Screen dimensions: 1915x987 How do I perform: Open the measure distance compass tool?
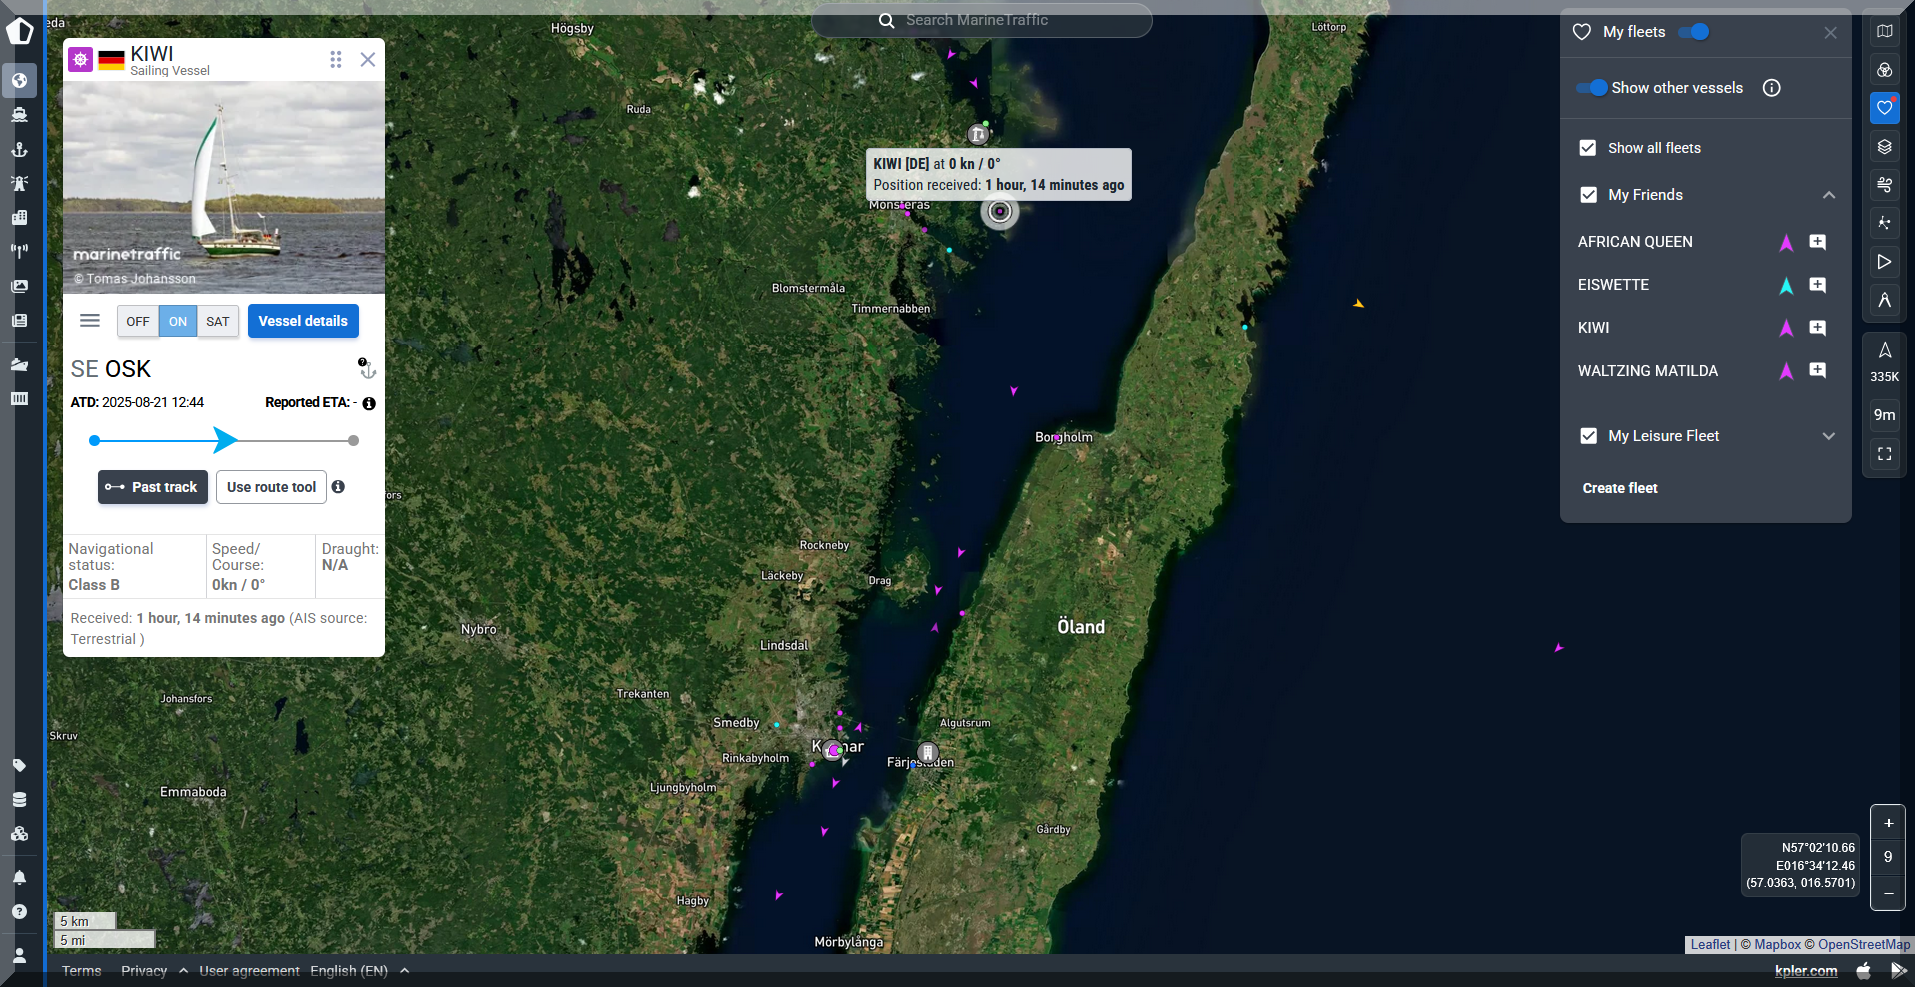(1884, 300)
